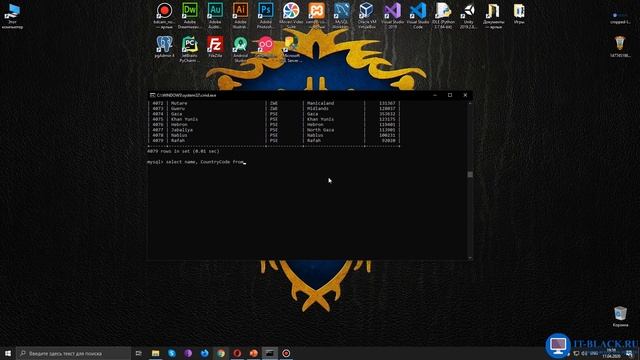Click the district "Midlands"
The image size is (640, 360).
point(318,109)
